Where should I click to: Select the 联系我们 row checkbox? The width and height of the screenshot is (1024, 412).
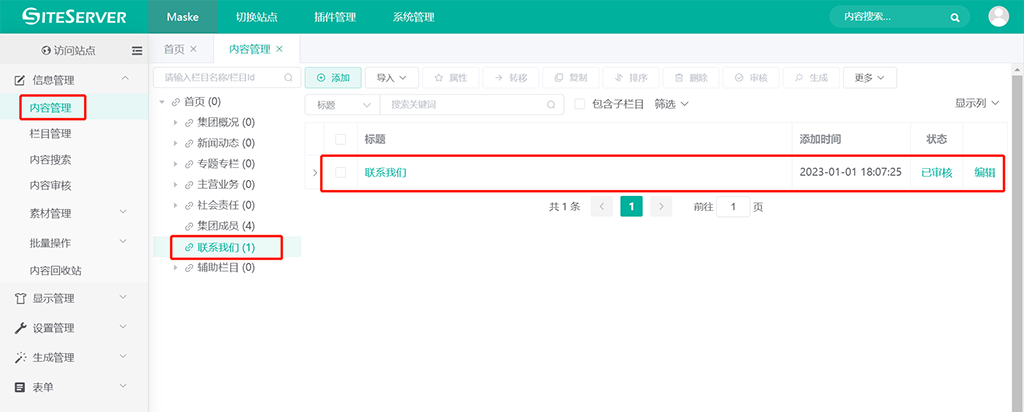click(341, 173)
